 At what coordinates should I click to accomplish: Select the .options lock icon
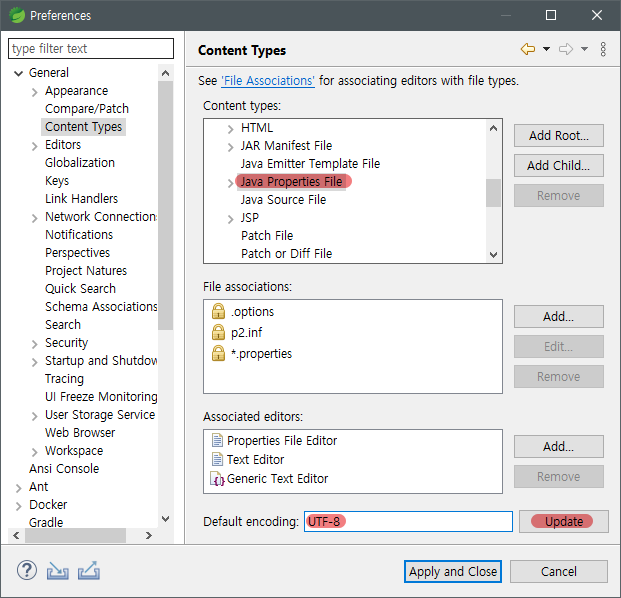[x=218, y=311]
